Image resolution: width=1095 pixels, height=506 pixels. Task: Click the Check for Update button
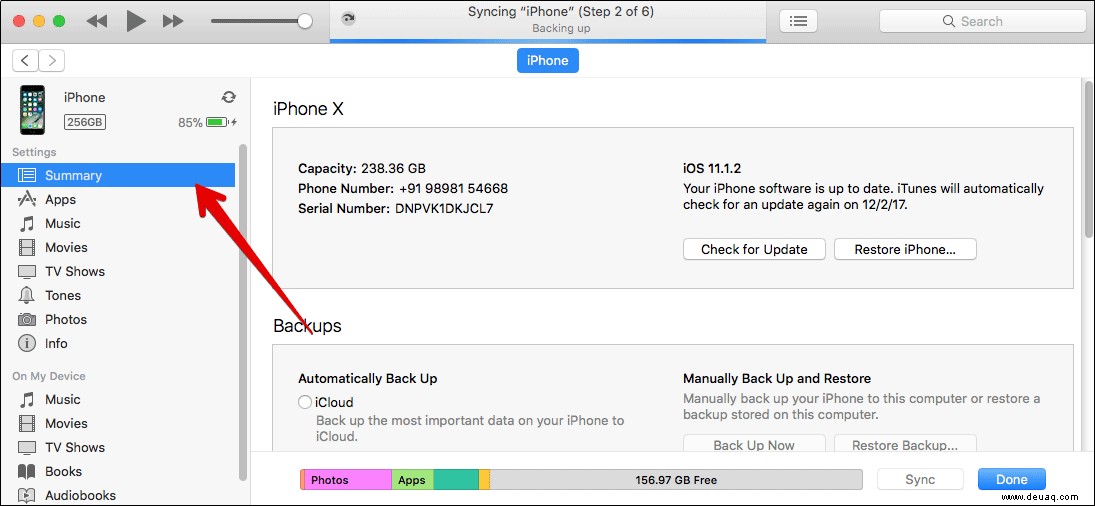click(x=754, y=249)
